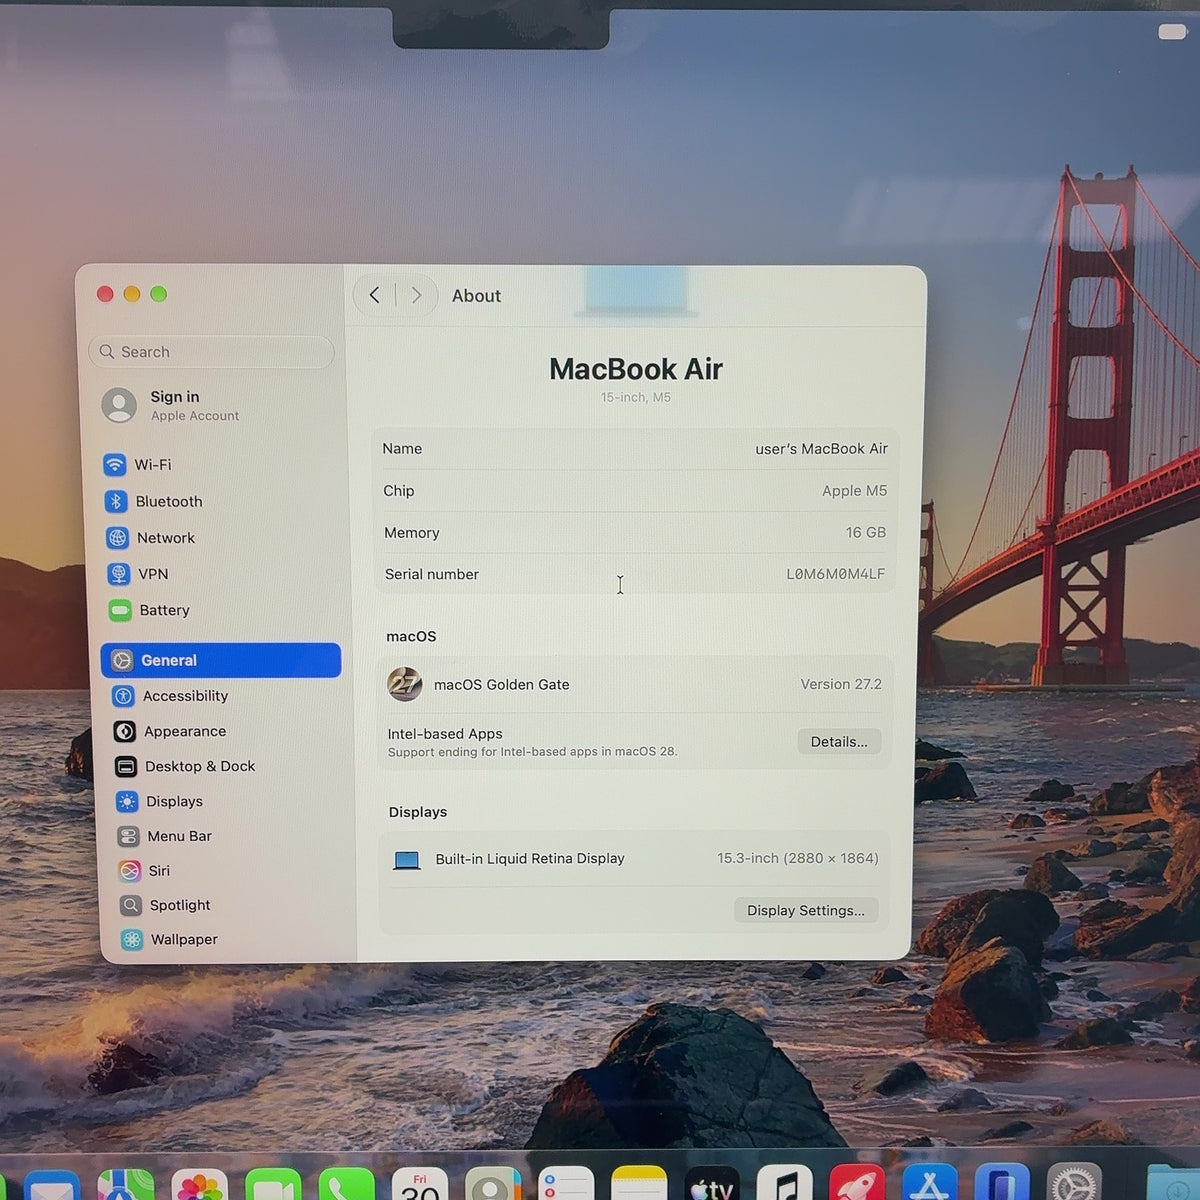This screenshot has height=1200, width=1200.
Task: Open Calendar from the Dock
Action: [x=420, y=1186]
